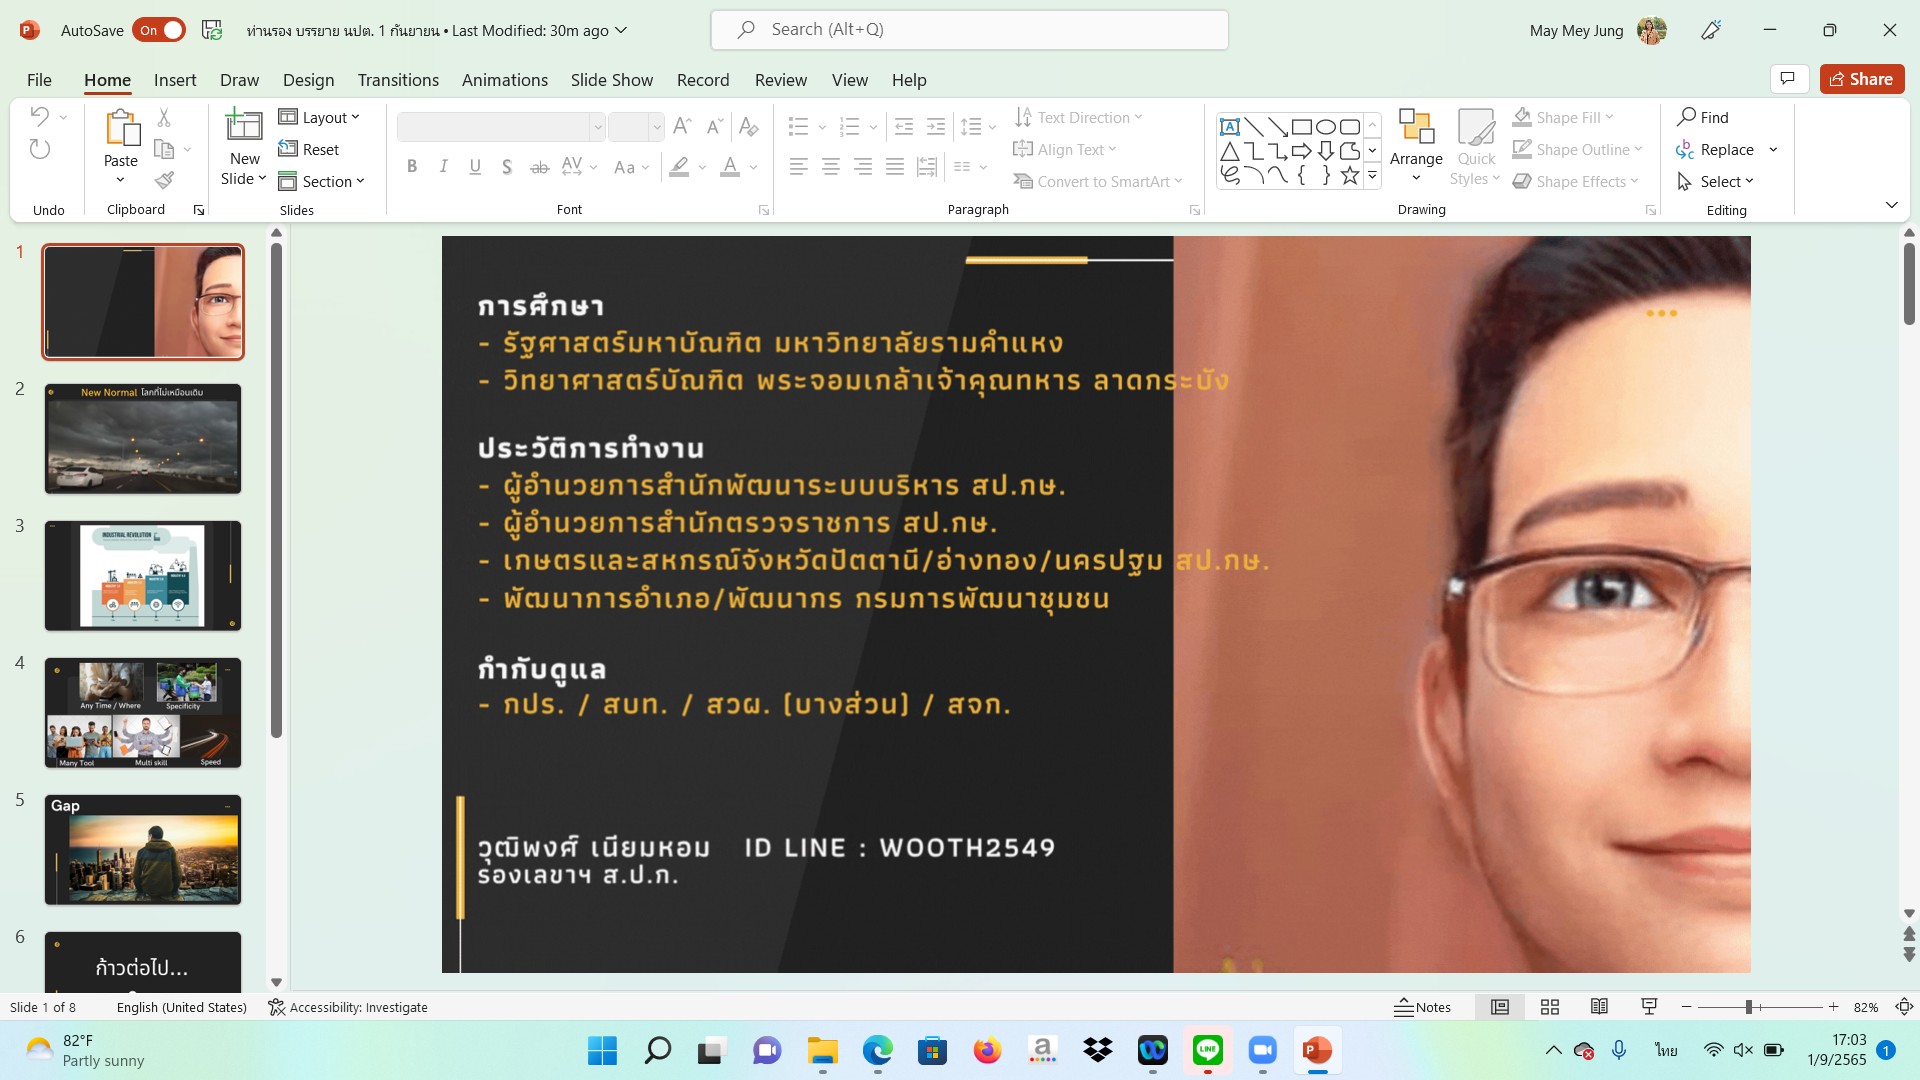Click the Share button
Image resolution: width=1920 pixels, height=1080 pixels.
point(1861,79)
